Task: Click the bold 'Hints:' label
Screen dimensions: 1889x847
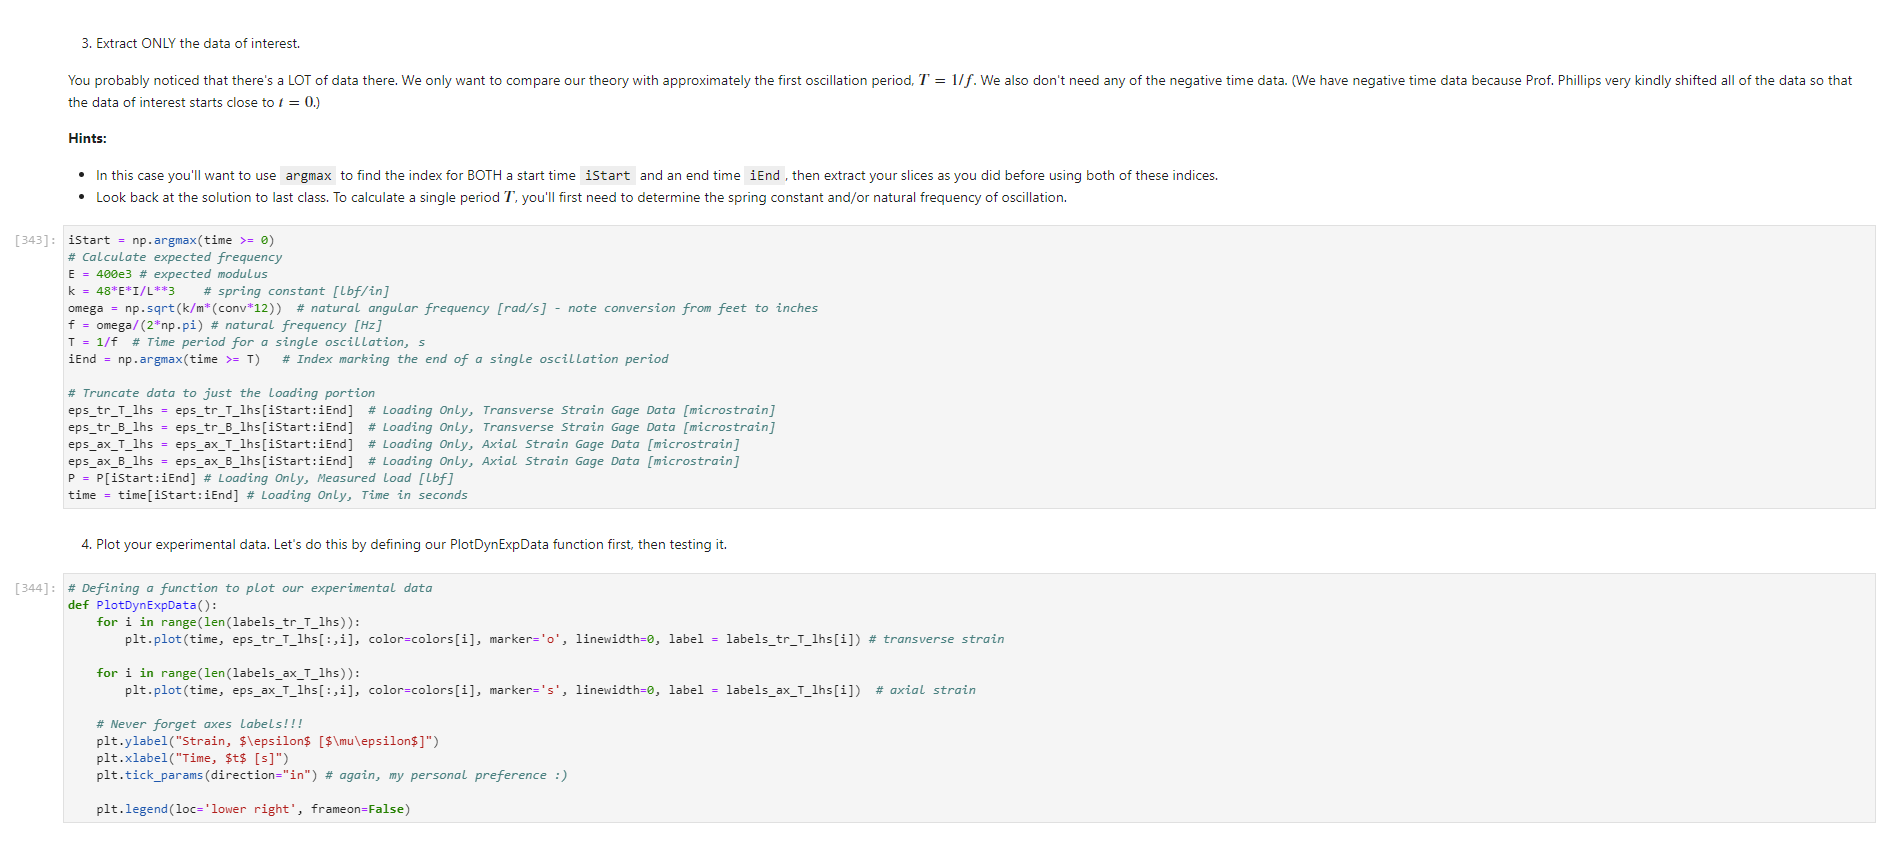Action: pos(87,138)
